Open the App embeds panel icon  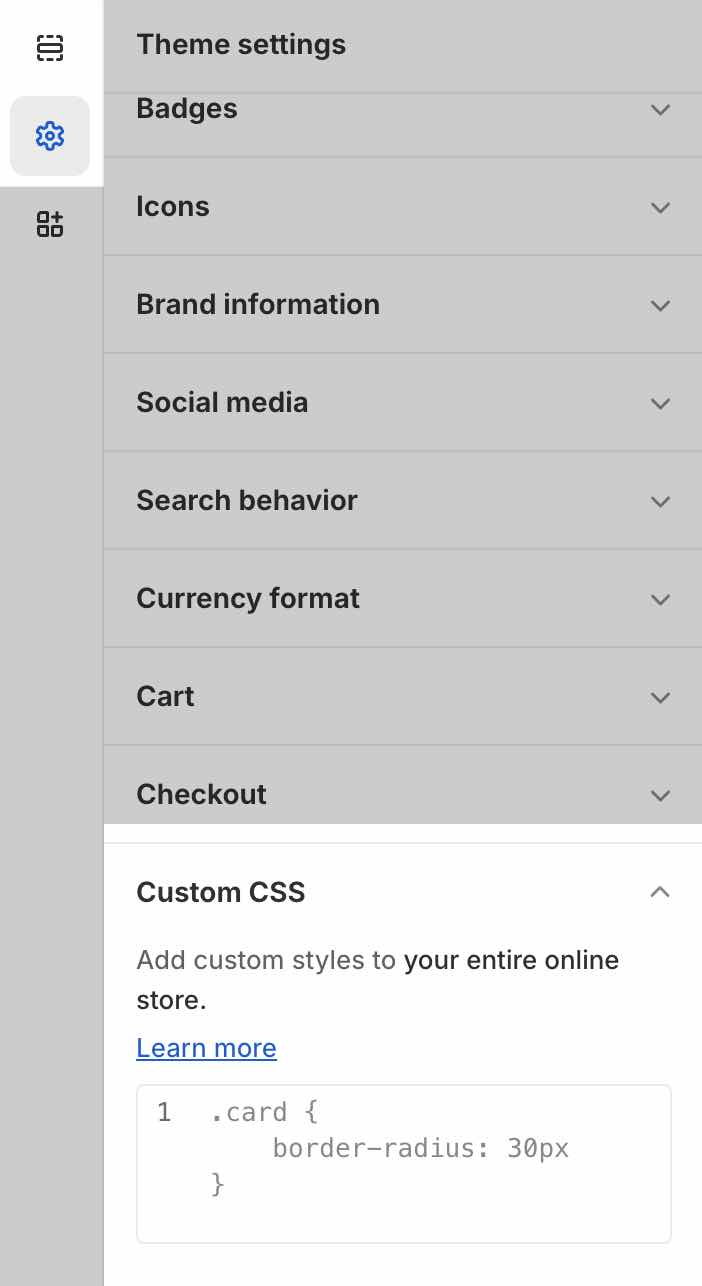(50, 224)
